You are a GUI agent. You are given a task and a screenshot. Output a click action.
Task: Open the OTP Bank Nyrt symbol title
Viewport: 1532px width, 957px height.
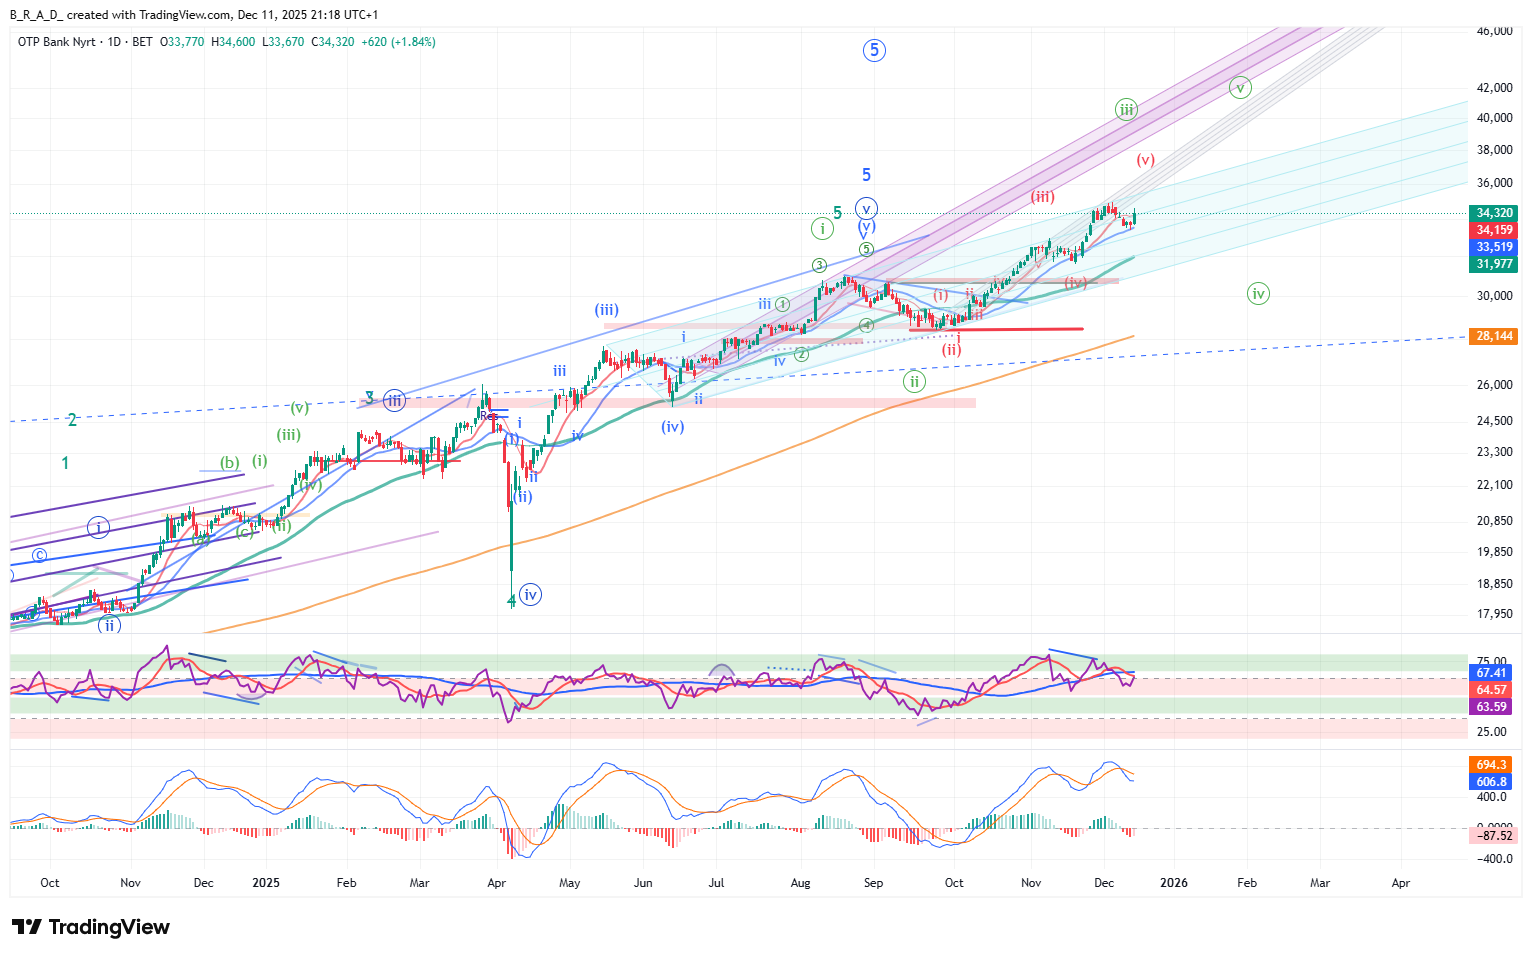tap(57, 42)
